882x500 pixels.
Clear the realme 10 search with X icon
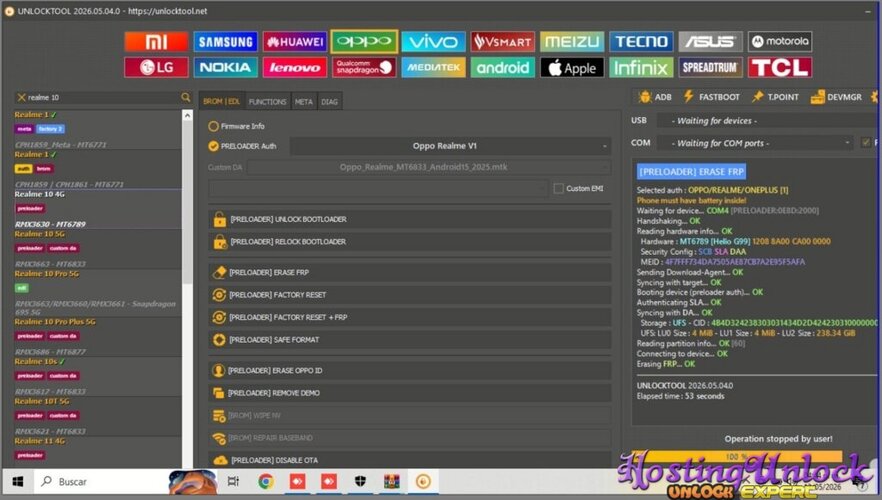coord(21,97)
